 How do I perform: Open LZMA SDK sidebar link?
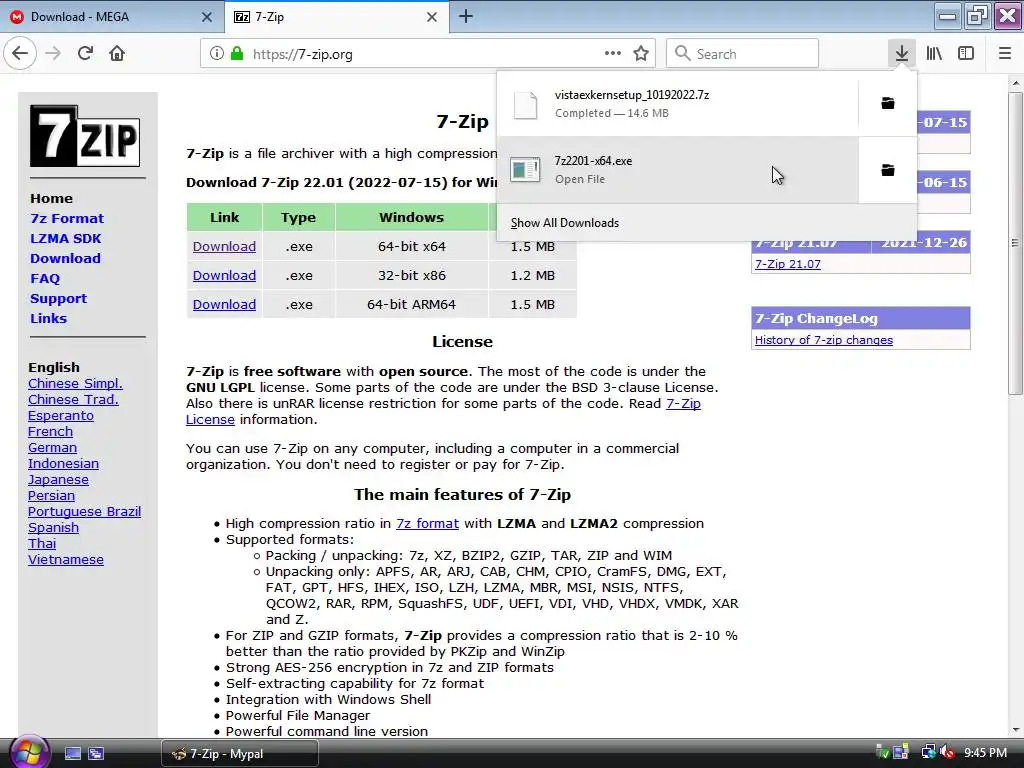point(65,238)
